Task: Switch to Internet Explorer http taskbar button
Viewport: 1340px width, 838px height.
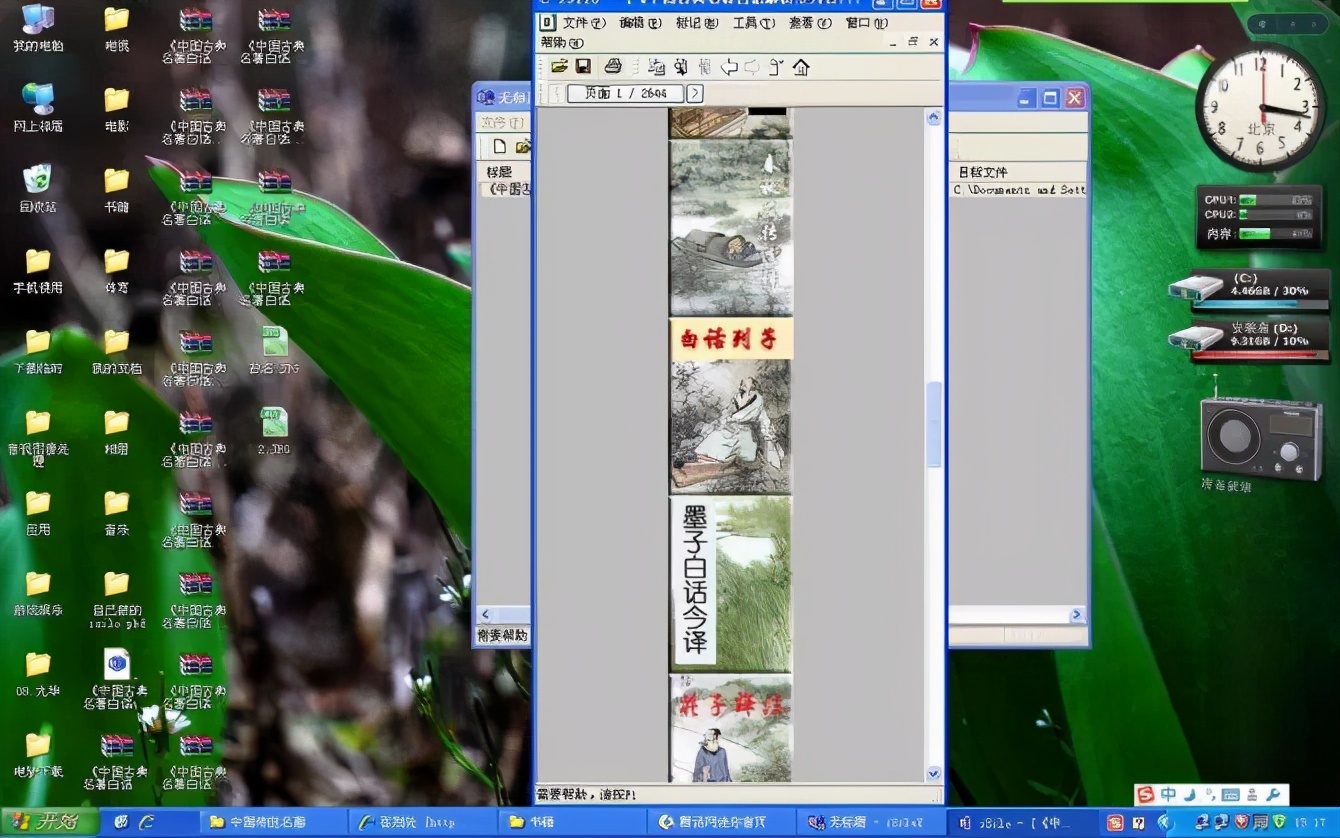Action: tap(422, 822)
